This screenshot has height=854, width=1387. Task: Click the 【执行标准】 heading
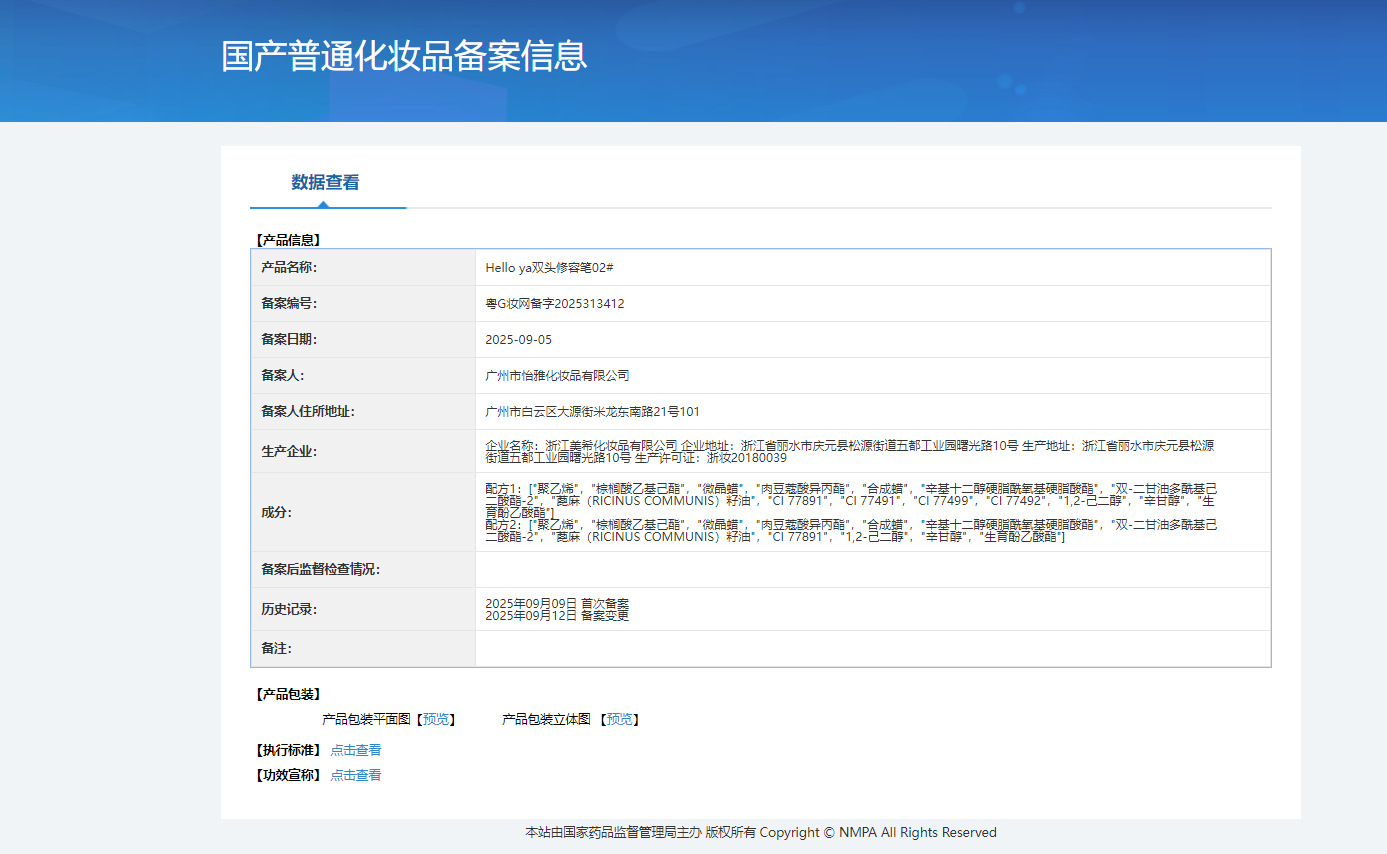pos(288,750)
